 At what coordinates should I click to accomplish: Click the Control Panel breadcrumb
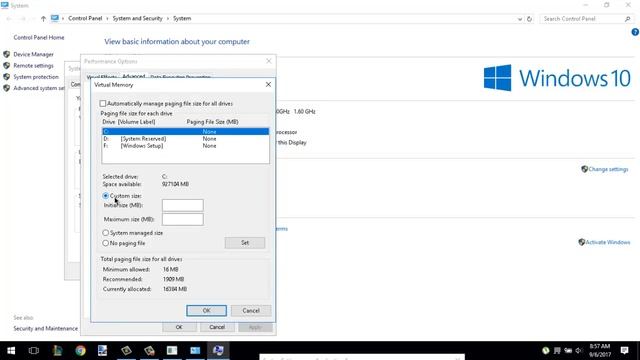tap(85, 18)
